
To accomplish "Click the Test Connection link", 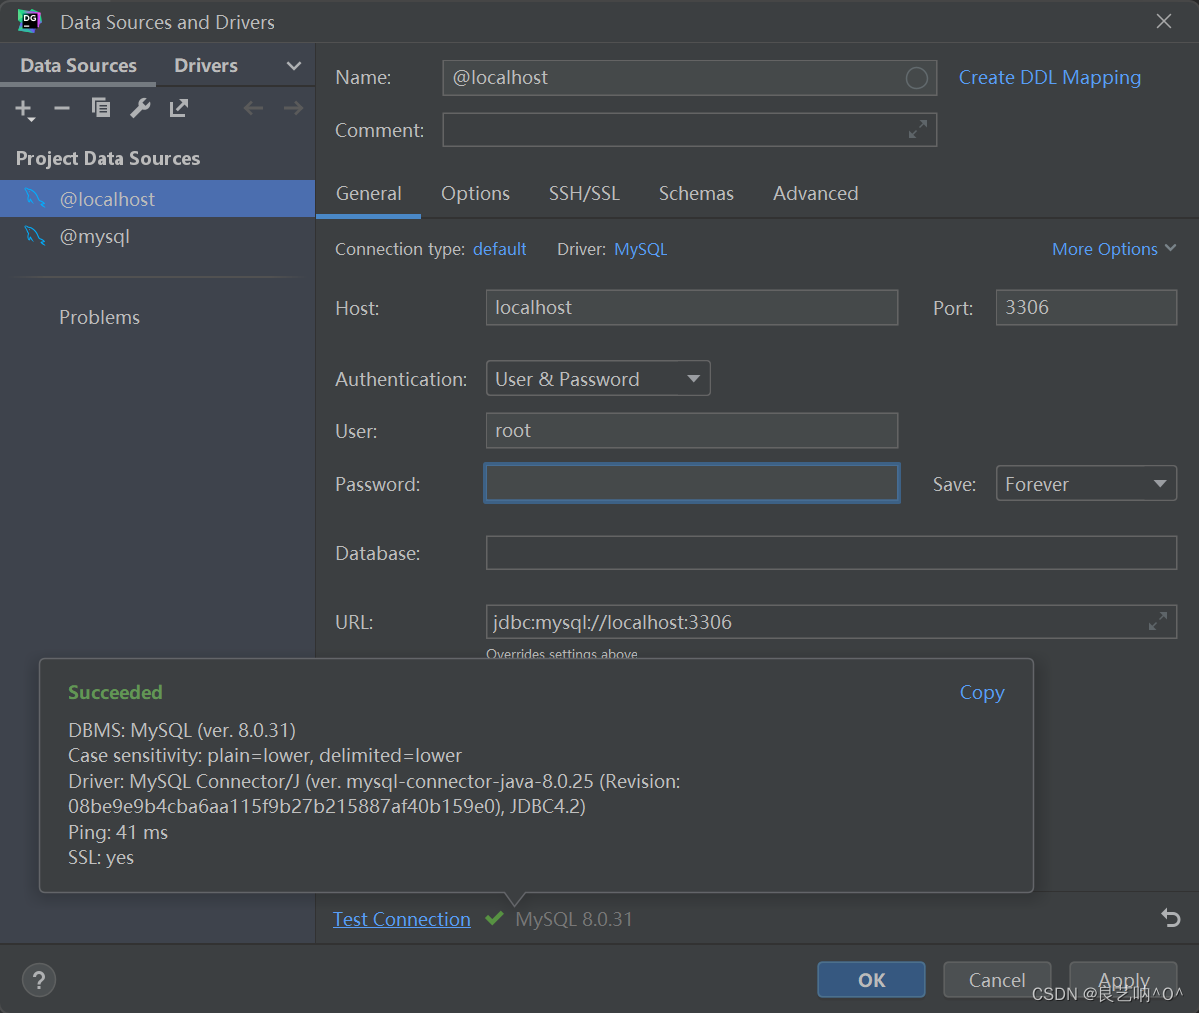I will pyautogui.click(x=401, y=919).
